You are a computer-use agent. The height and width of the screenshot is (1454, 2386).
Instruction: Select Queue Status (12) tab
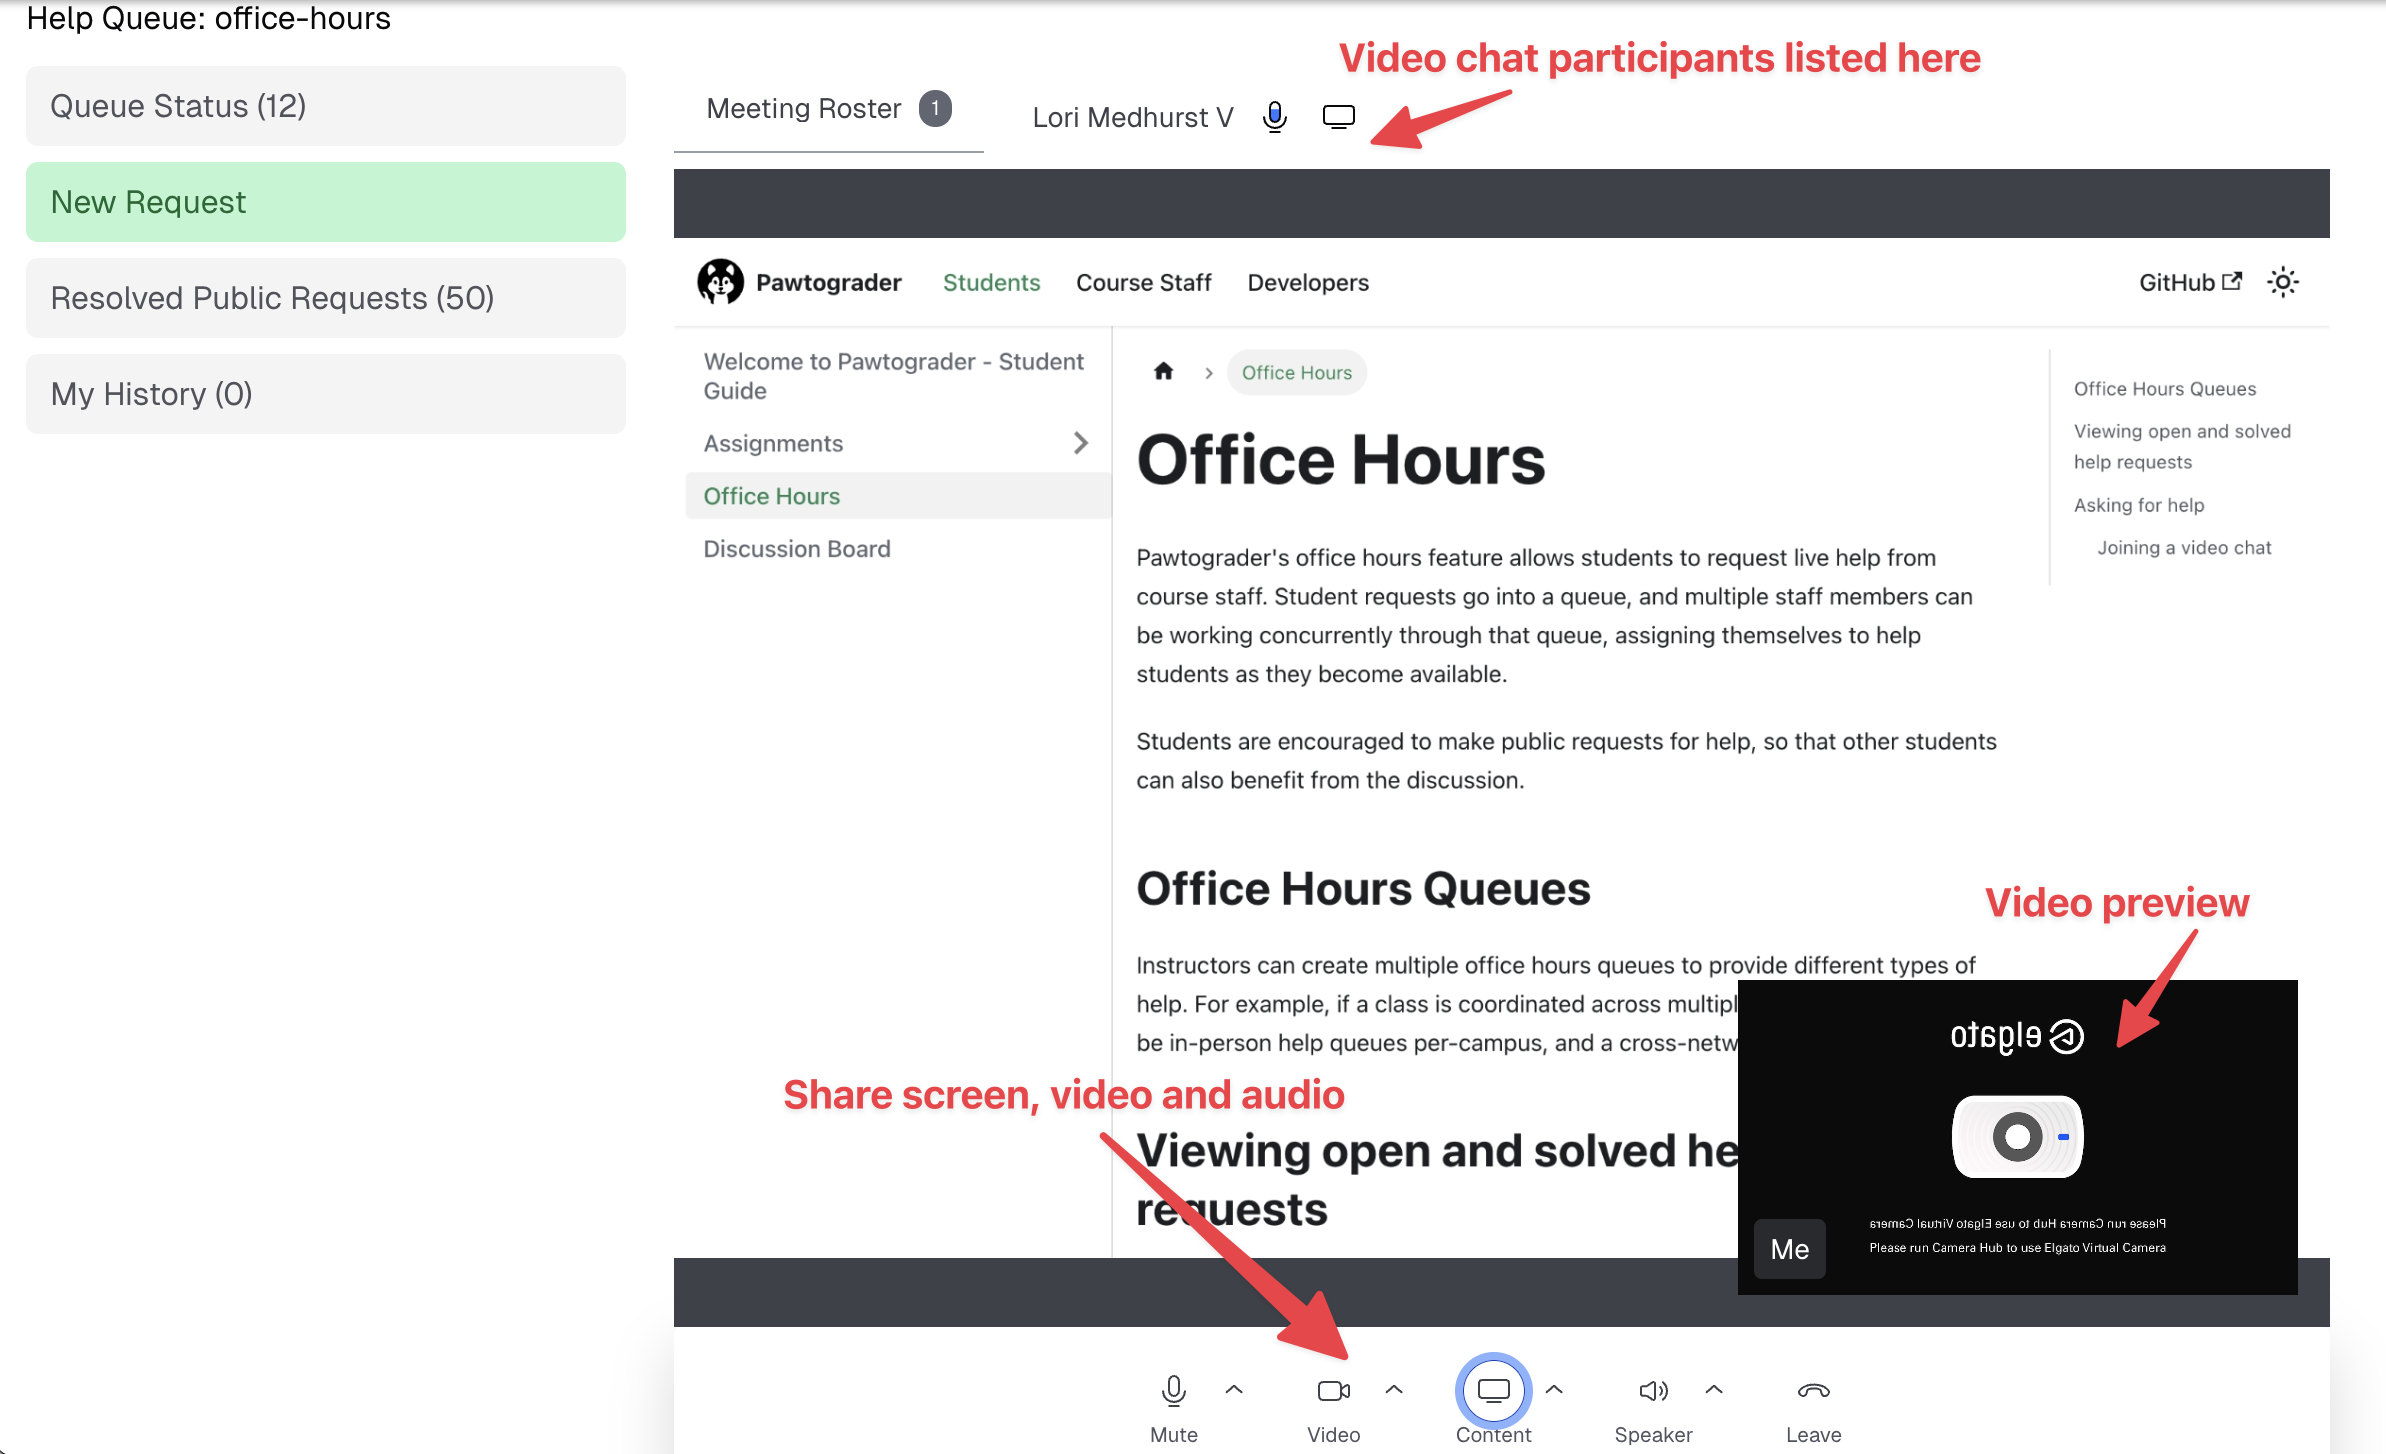(326, 106)
